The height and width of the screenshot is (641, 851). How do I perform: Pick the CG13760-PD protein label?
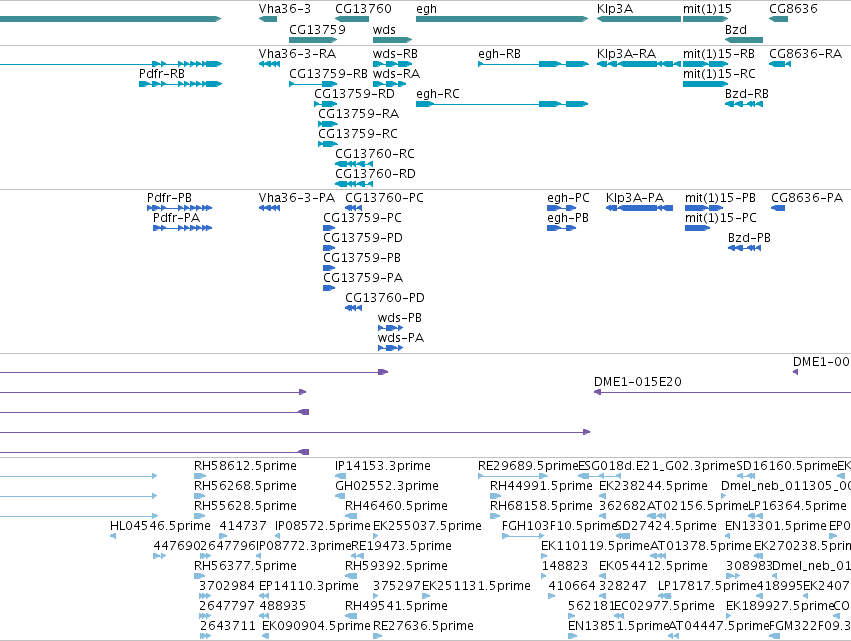(x=385, y=298)
